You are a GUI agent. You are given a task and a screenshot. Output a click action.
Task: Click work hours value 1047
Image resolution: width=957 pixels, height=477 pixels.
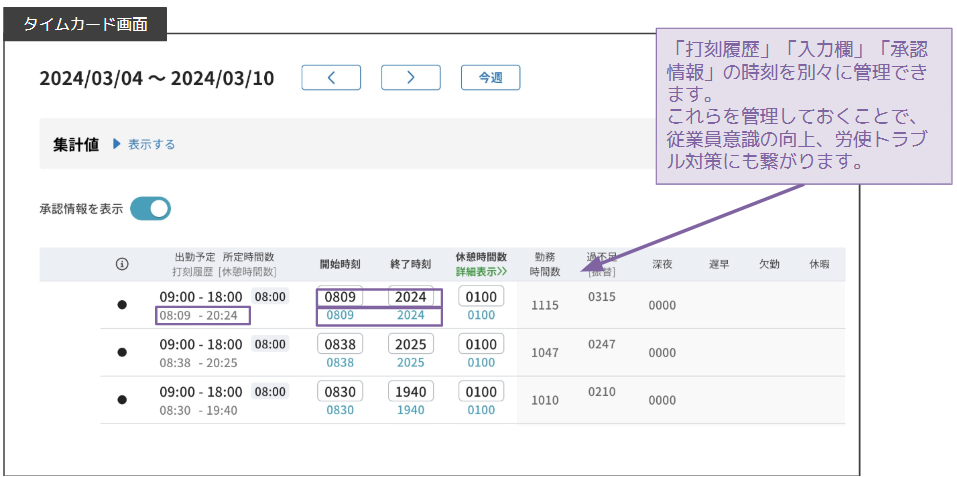(x=545, y=353)
